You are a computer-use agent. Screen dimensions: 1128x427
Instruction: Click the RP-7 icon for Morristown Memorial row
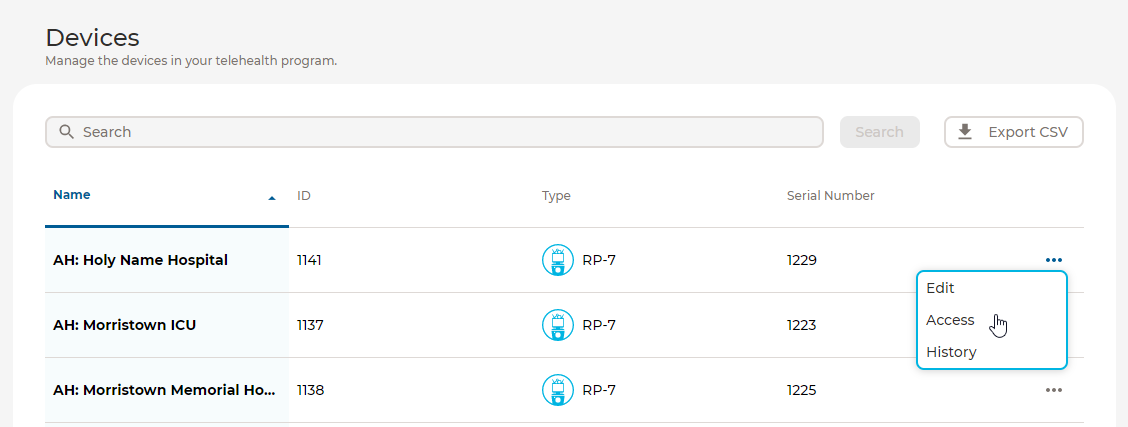(558, 390)
